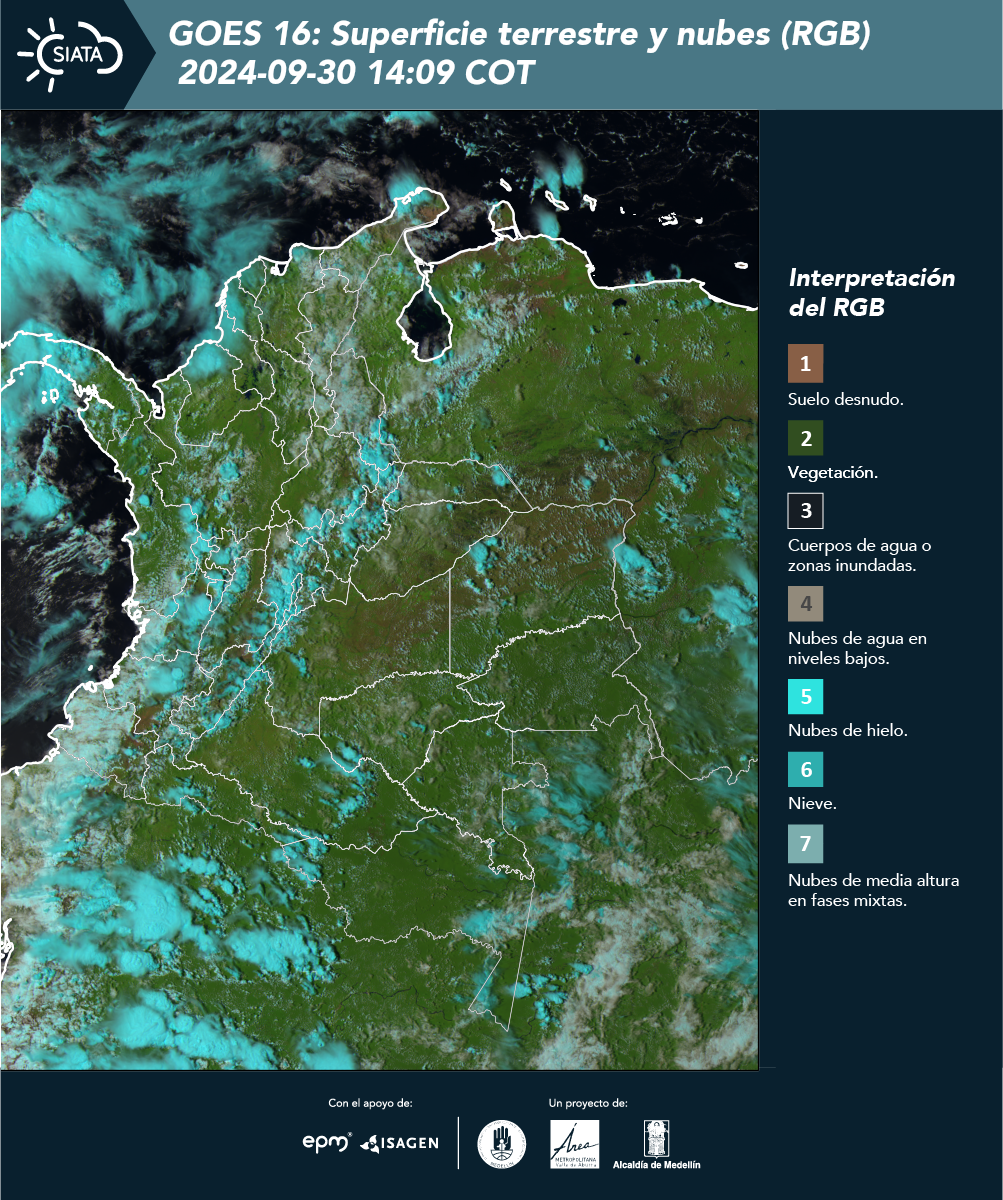Screen dimensions: 1003x1200
Task: Click the Área Metropolitana logo
Action: coord(575,1143)
